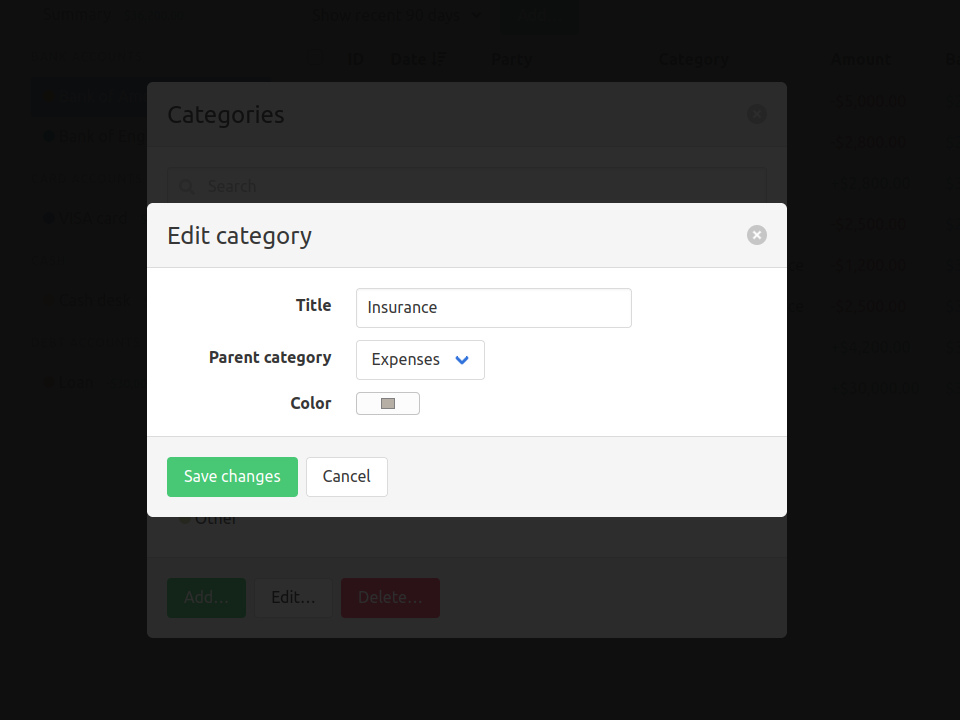This screenshot has width=960, height=720.
Task: Open the Show recent 90 days dropdown
Action: click(397, 15)
